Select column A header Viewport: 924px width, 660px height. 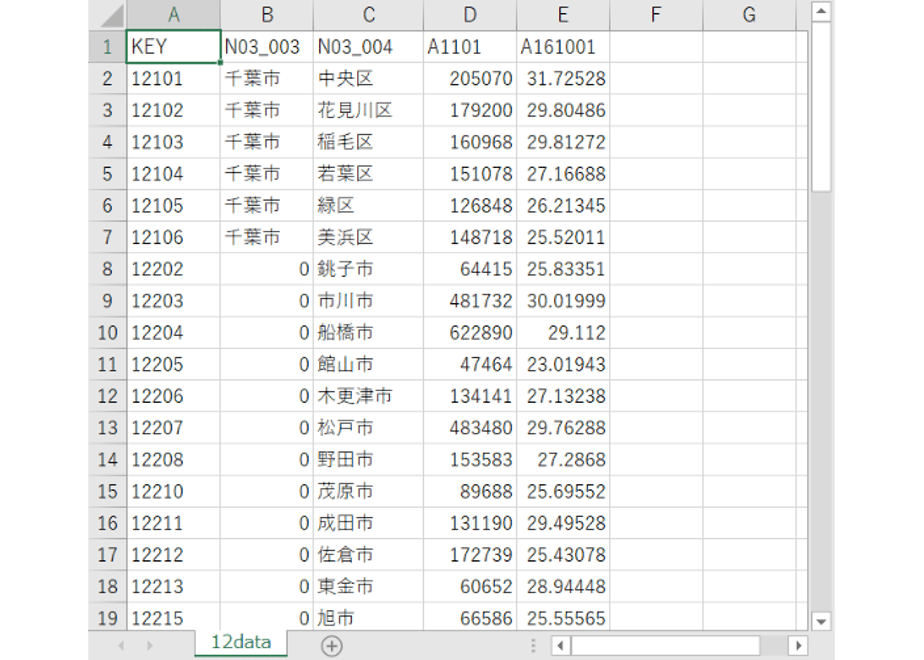[173, 15]
